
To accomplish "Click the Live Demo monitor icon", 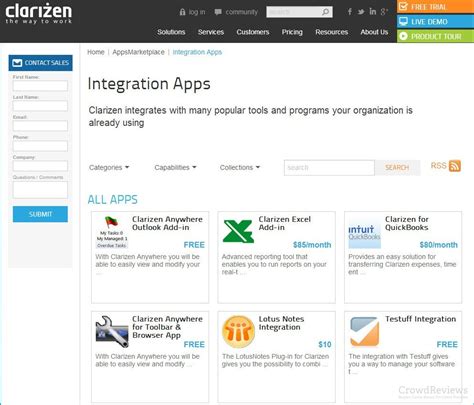I will tap(403, 21).
